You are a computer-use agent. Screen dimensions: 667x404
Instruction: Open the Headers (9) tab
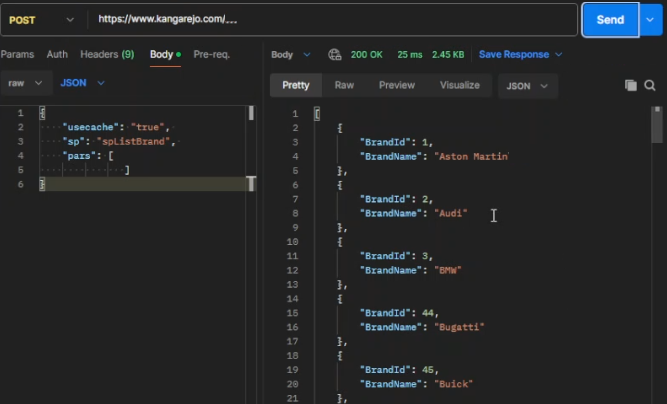(107, 54)
